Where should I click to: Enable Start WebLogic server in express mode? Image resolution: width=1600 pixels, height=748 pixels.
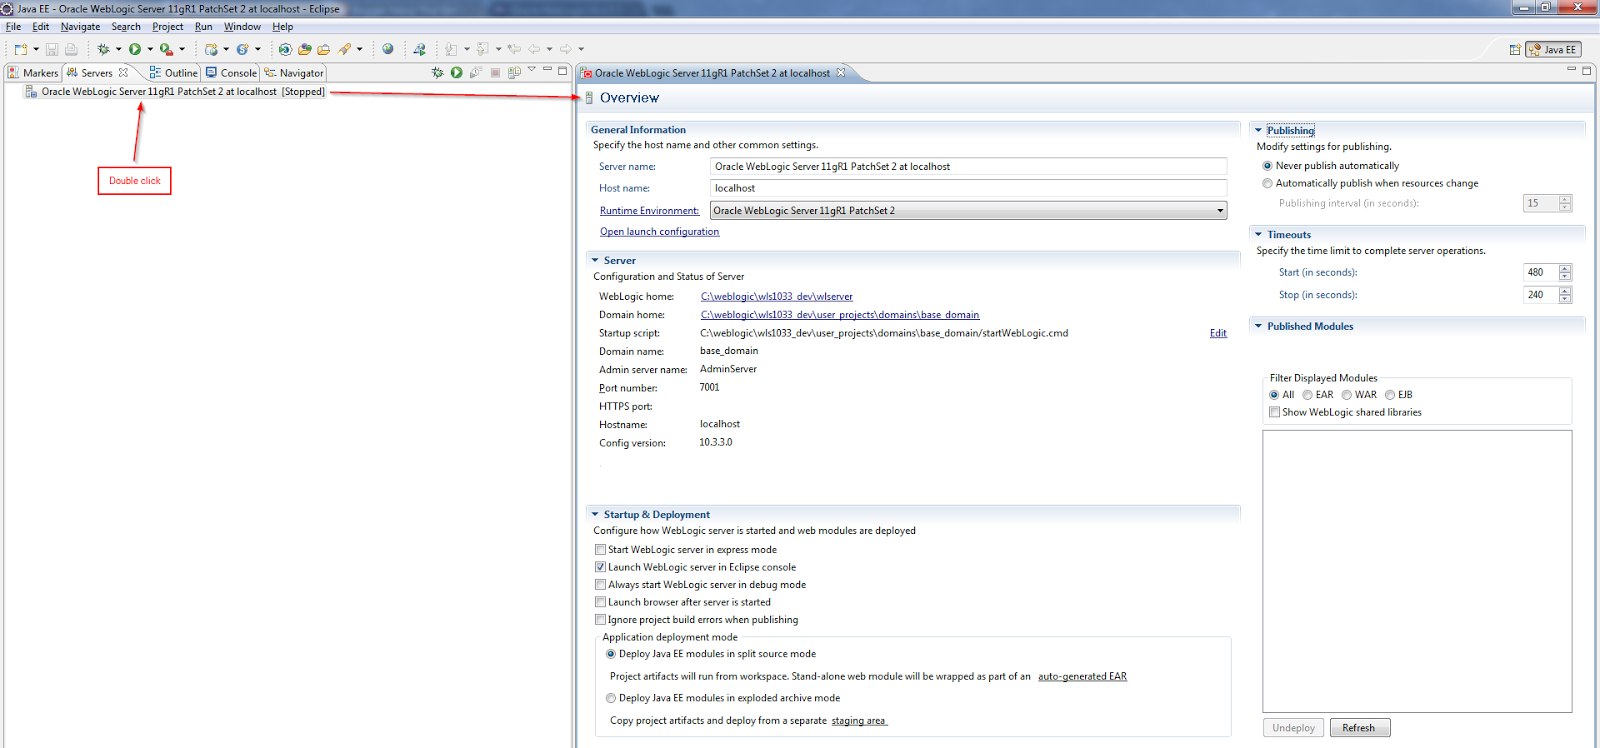(600, 549)
